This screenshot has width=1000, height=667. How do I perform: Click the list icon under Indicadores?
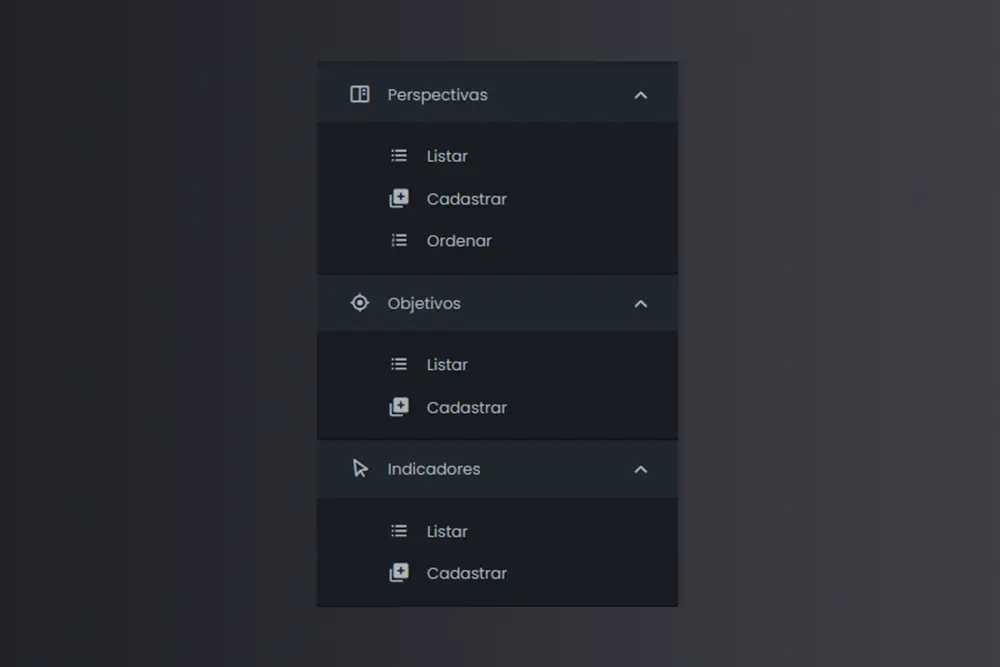(399, 532)
